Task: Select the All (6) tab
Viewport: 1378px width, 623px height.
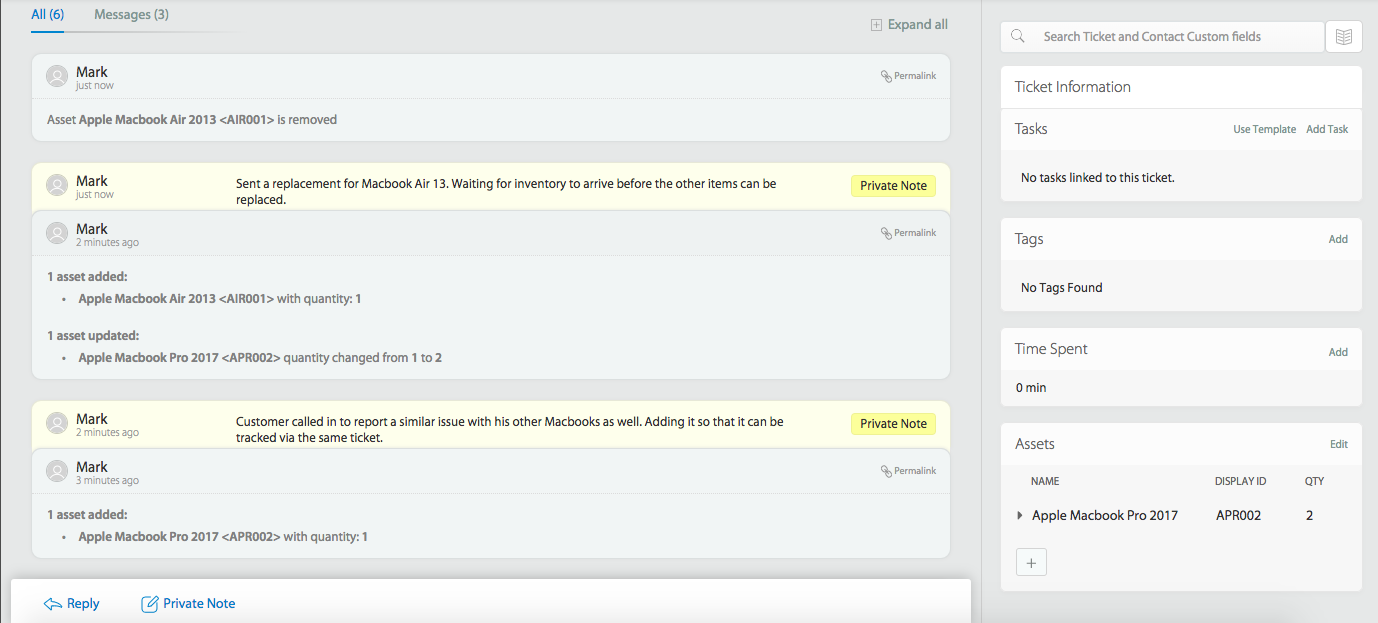Action: 47,15
